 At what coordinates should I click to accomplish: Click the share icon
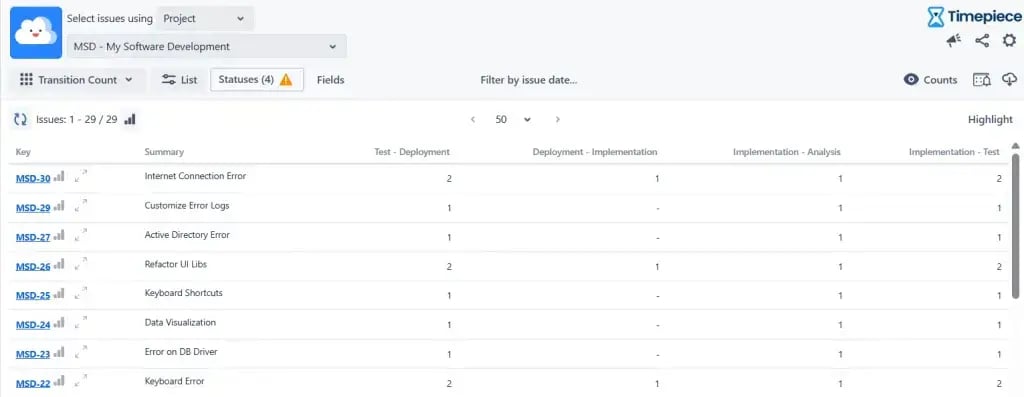(x=982, y=41)
